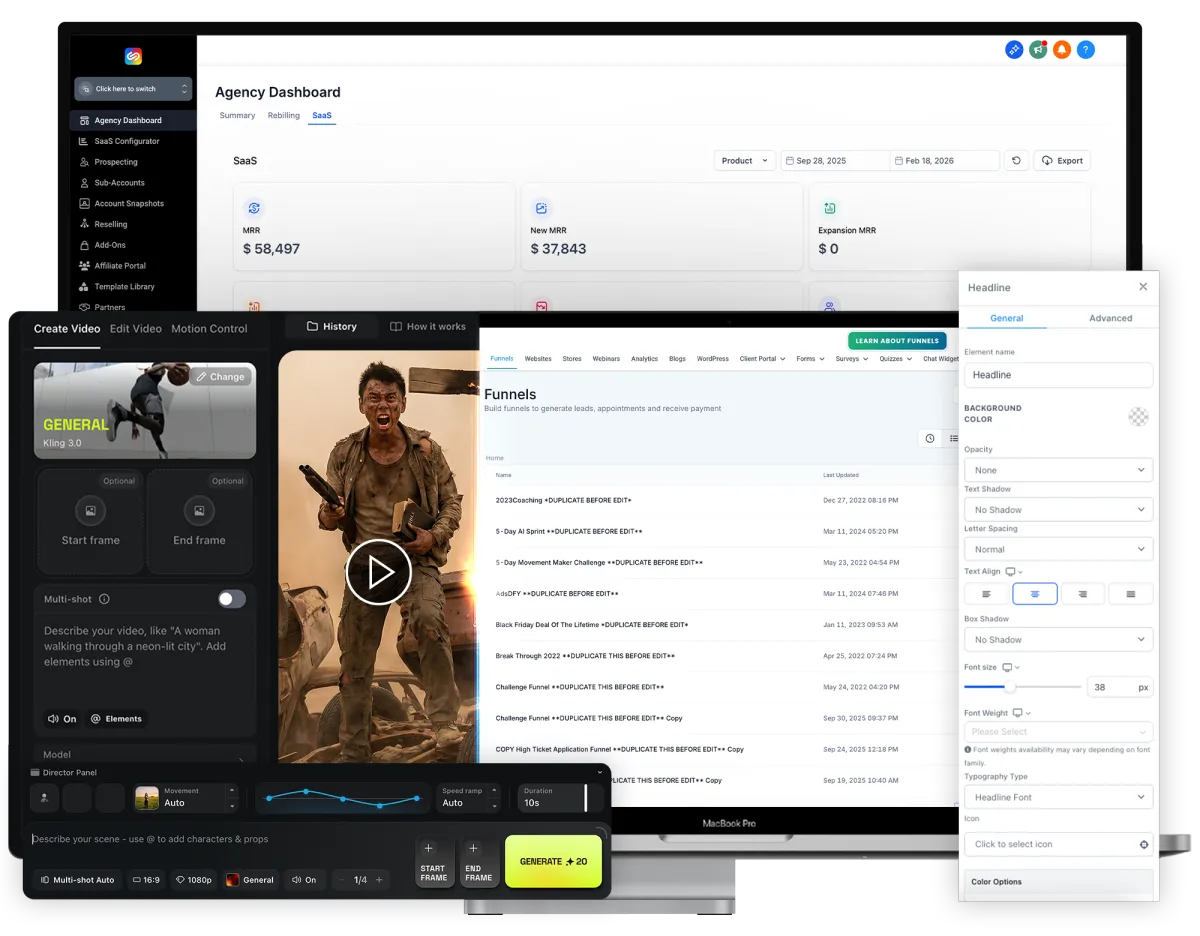Click the Element name input field
This screenshot has height=936, width=1200.
pos(1058,375)
